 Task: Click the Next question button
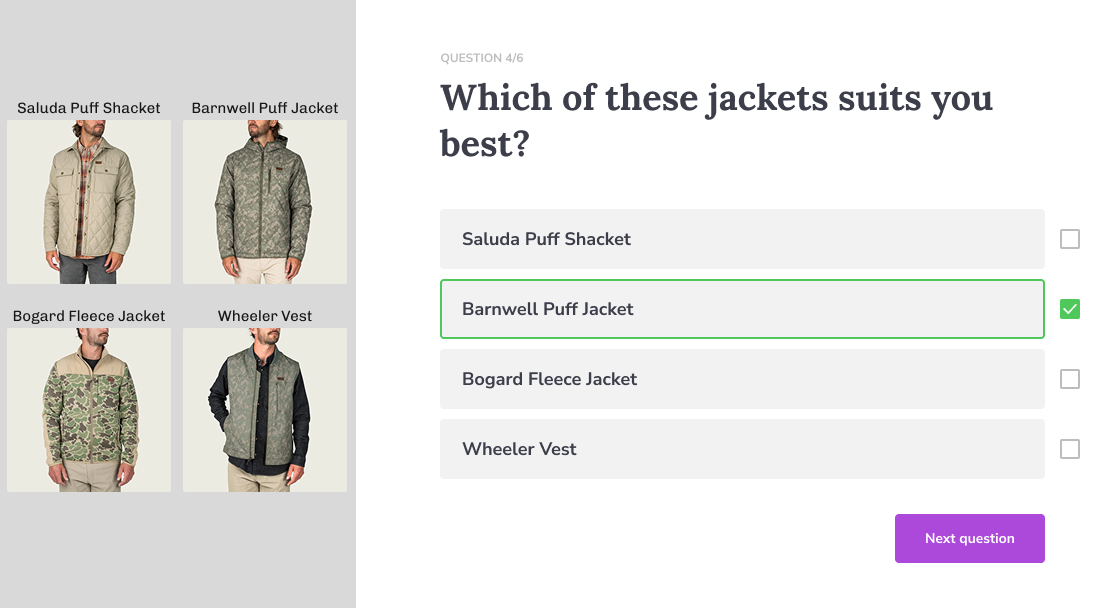[969, 538]
